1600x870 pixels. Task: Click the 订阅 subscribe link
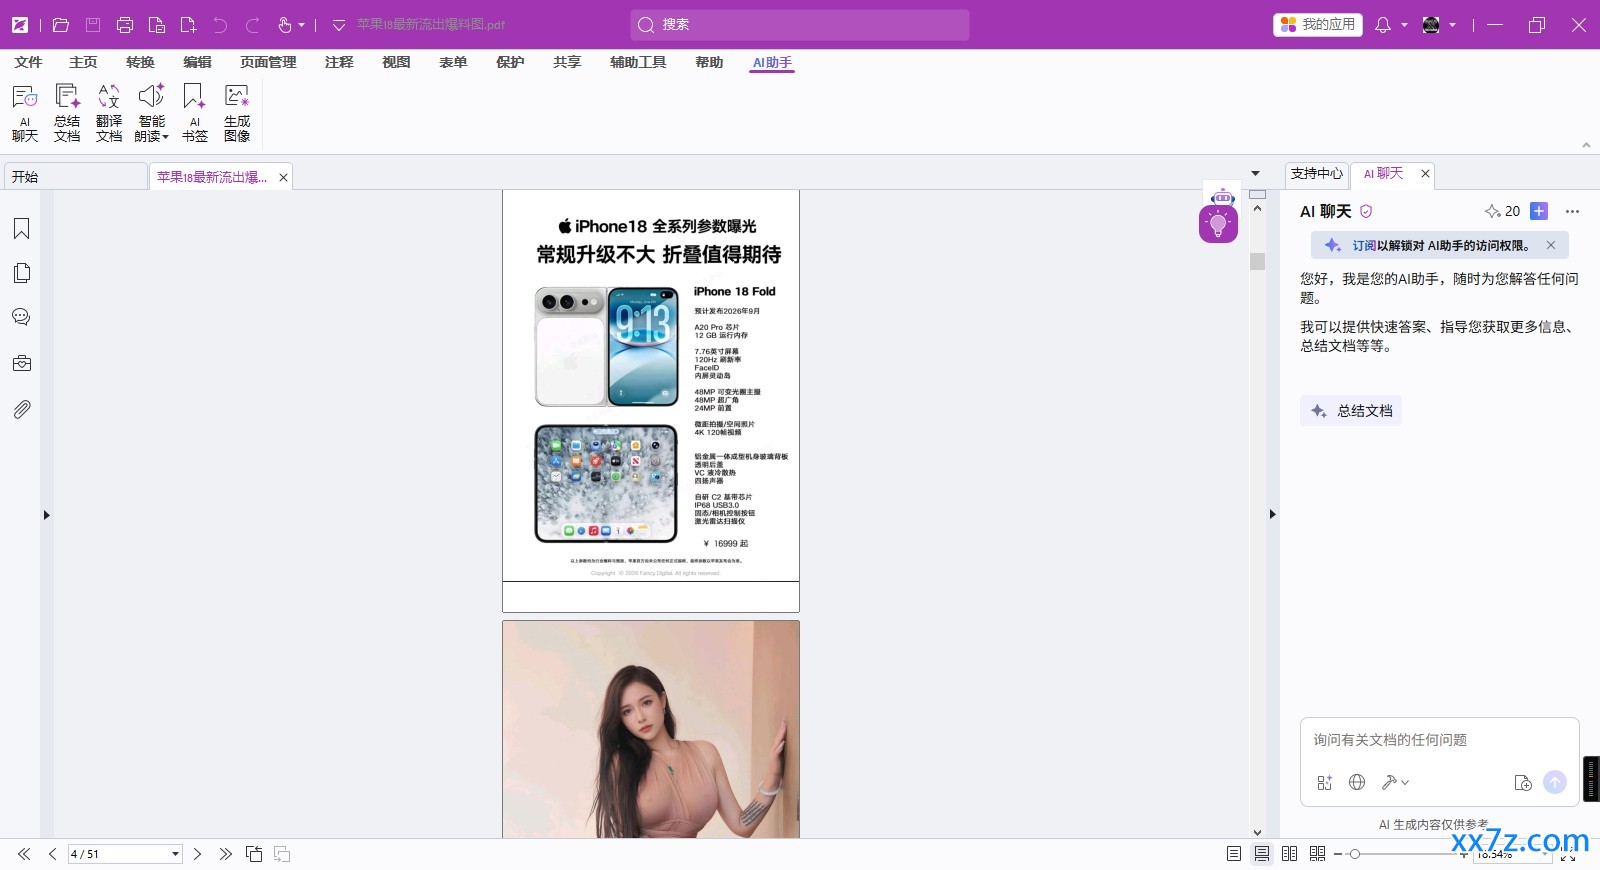(x=1364, y=245)
